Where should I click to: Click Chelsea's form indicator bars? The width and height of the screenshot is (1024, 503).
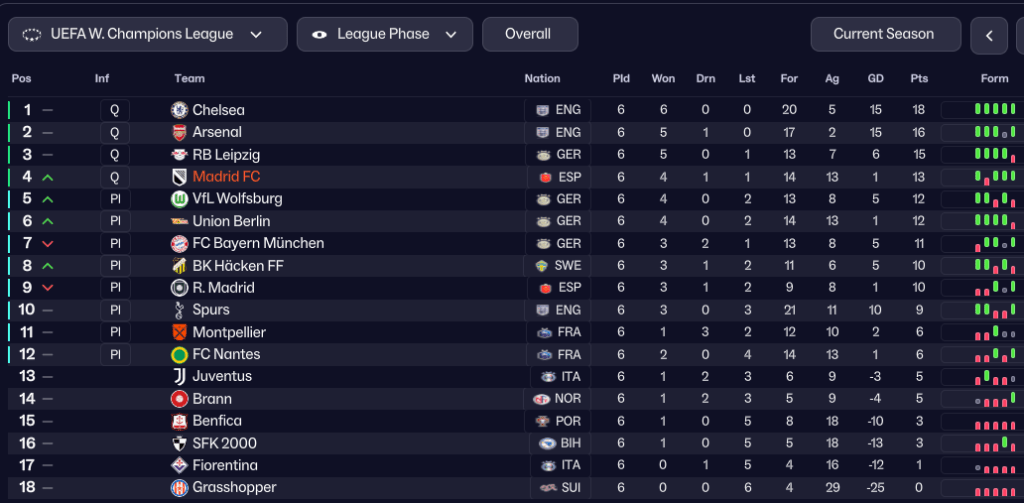(993, 110)
